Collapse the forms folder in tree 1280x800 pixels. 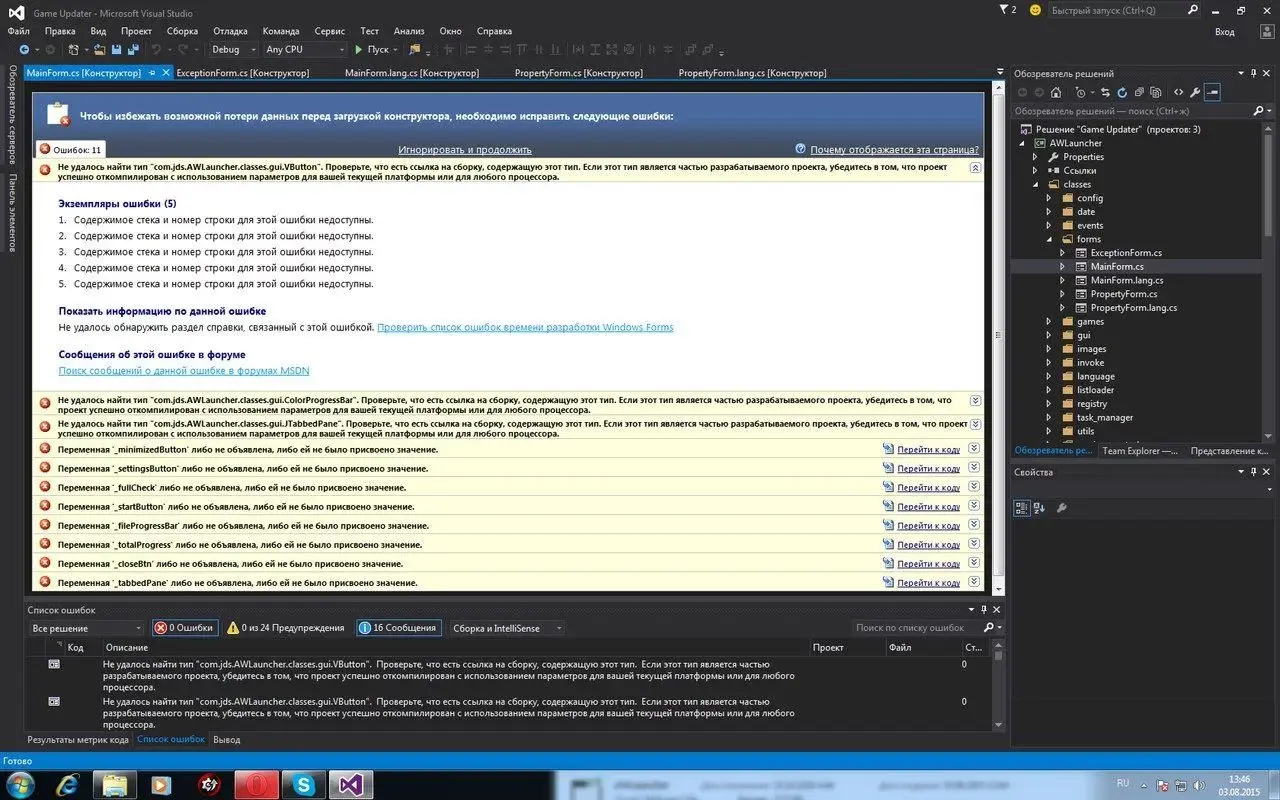[x=1049, y=239]
